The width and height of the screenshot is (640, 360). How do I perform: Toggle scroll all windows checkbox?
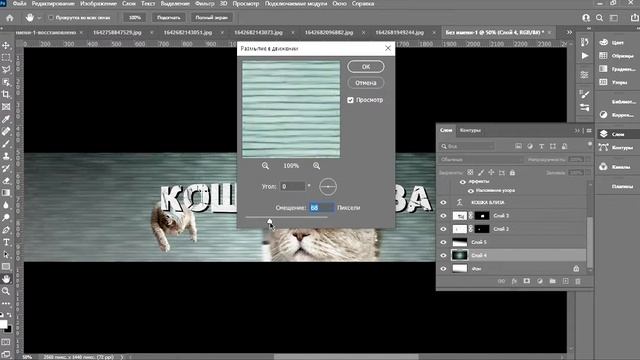point(51,18)
